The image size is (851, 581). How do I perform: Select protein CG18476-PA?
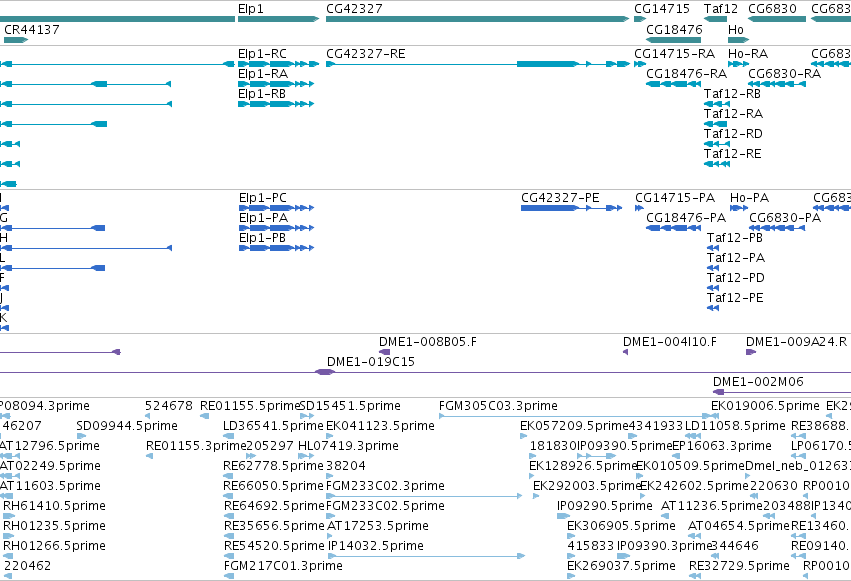click(674, 228)
